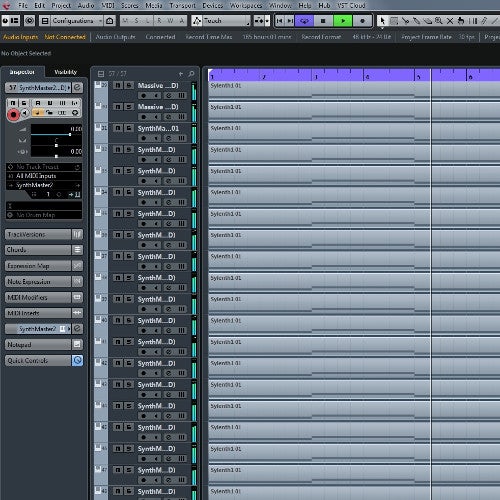The width and height of the screenshot is (500, 500).
Task: Open the MIDI menu
Action: click(x=108, y=5)
